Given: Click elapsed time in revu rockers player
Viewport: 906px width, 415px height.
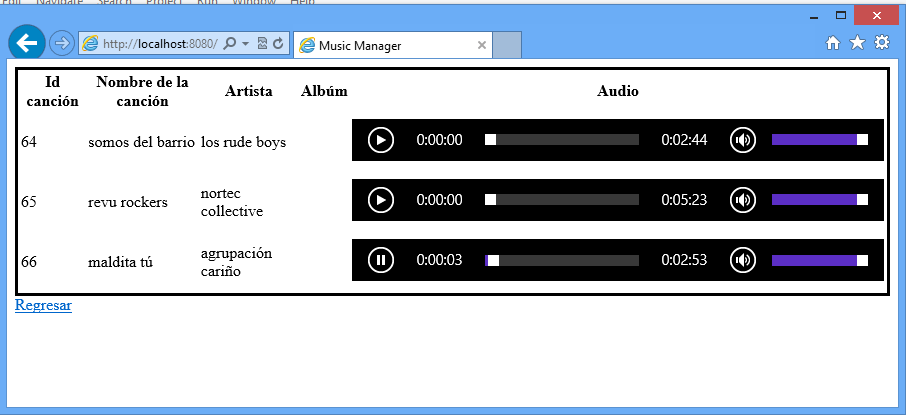Looking at the screenshot, I should point(439,200).
